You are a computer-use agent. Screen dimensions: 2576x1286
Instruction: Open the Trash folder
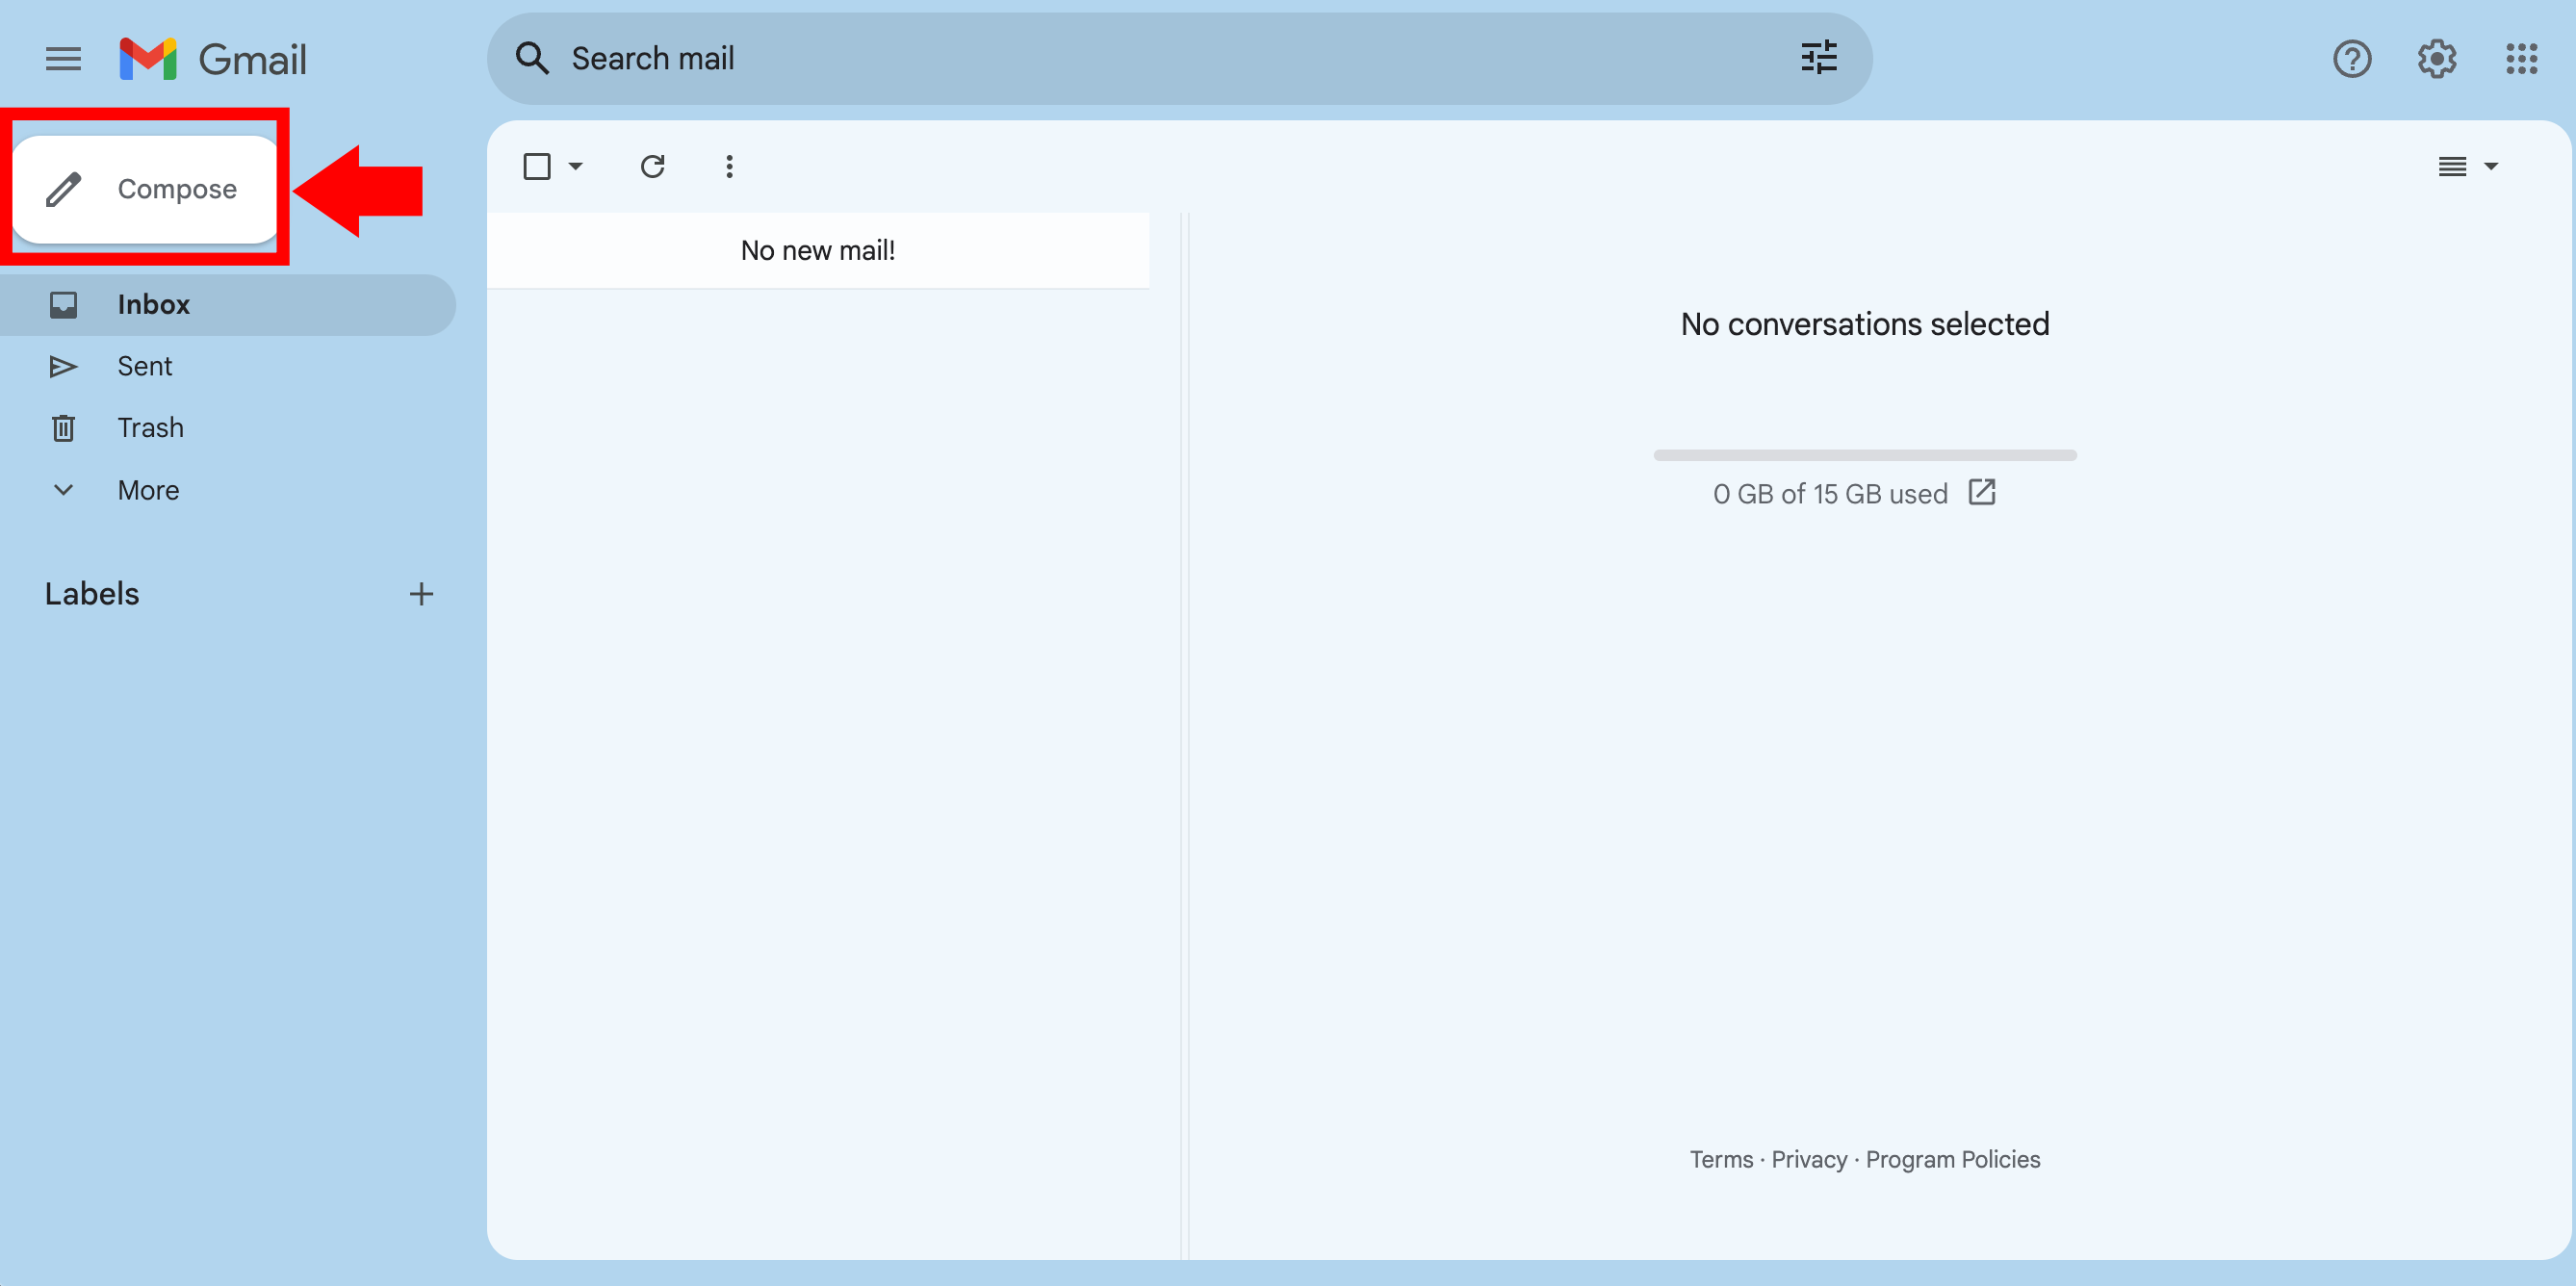[150, 428]
